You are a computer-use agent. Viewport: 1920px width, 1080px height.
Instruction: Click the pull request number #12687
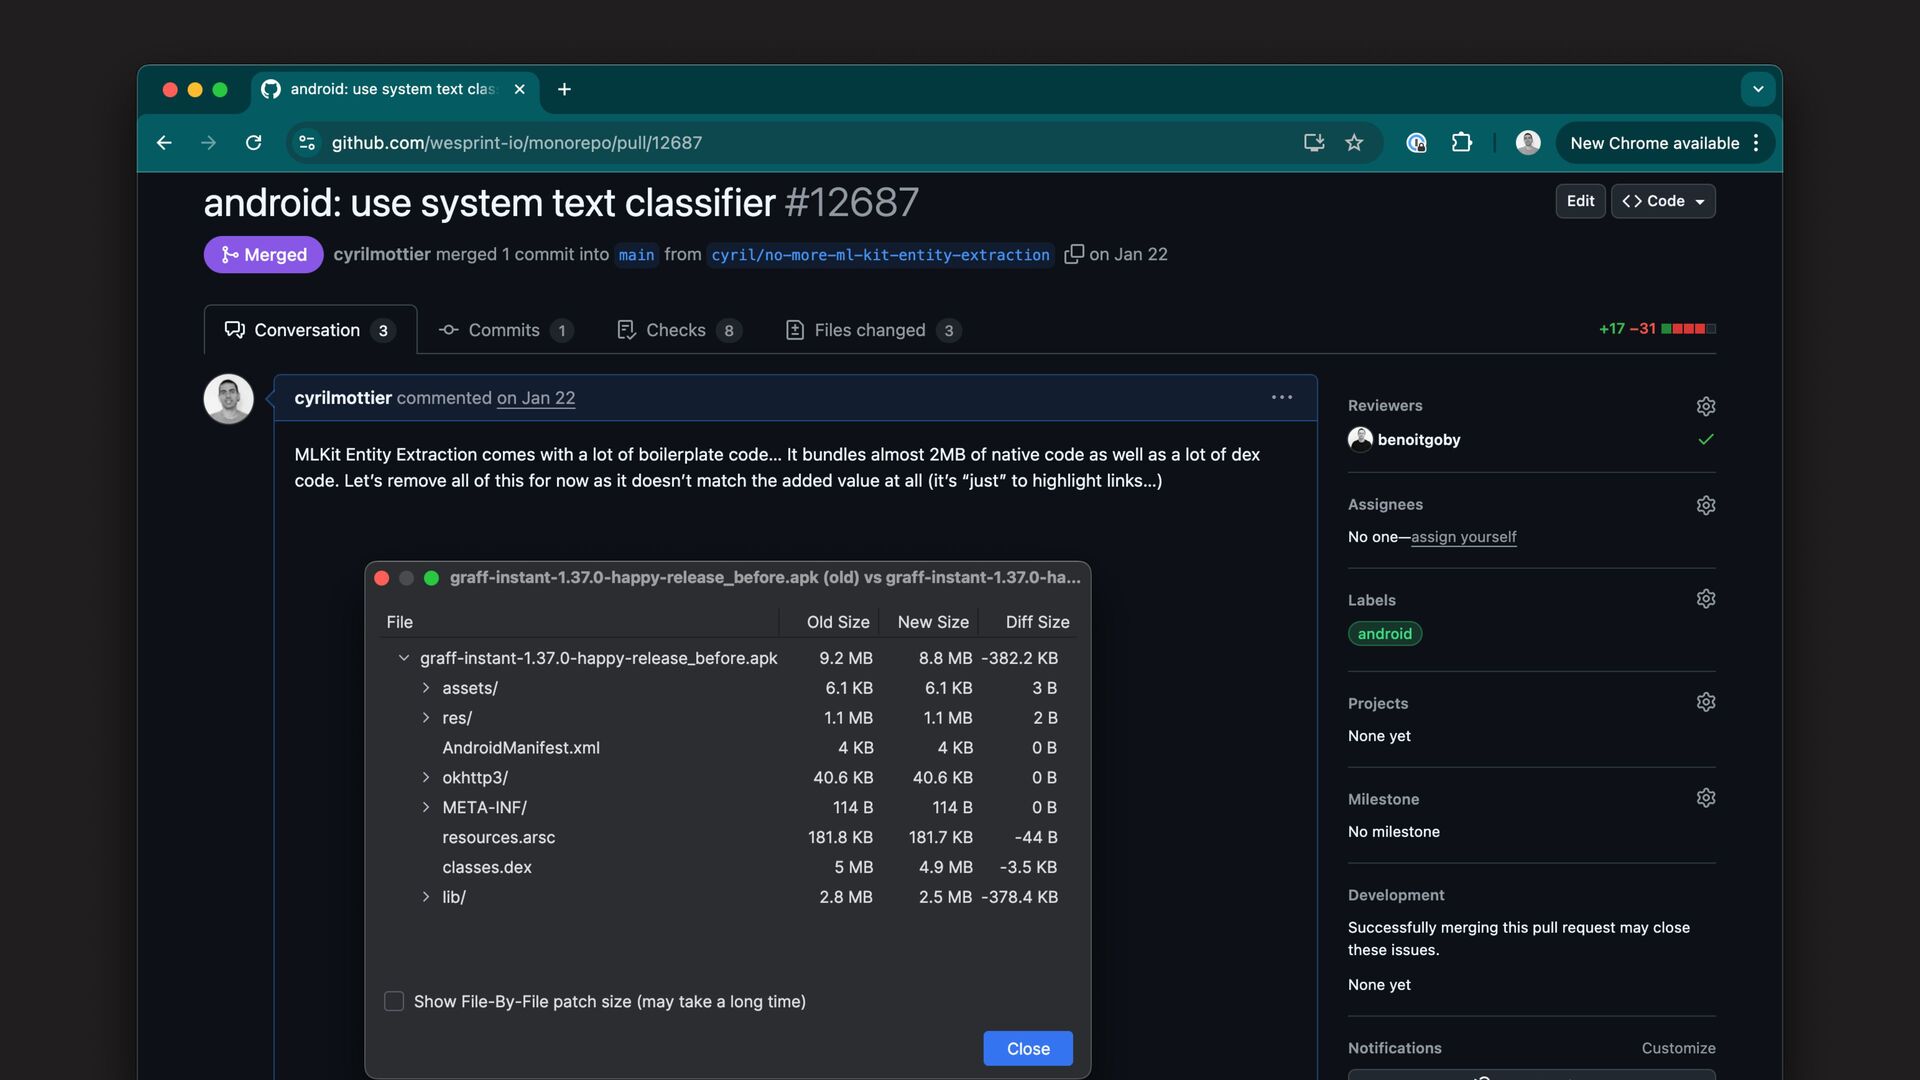(x=852, y=202)
